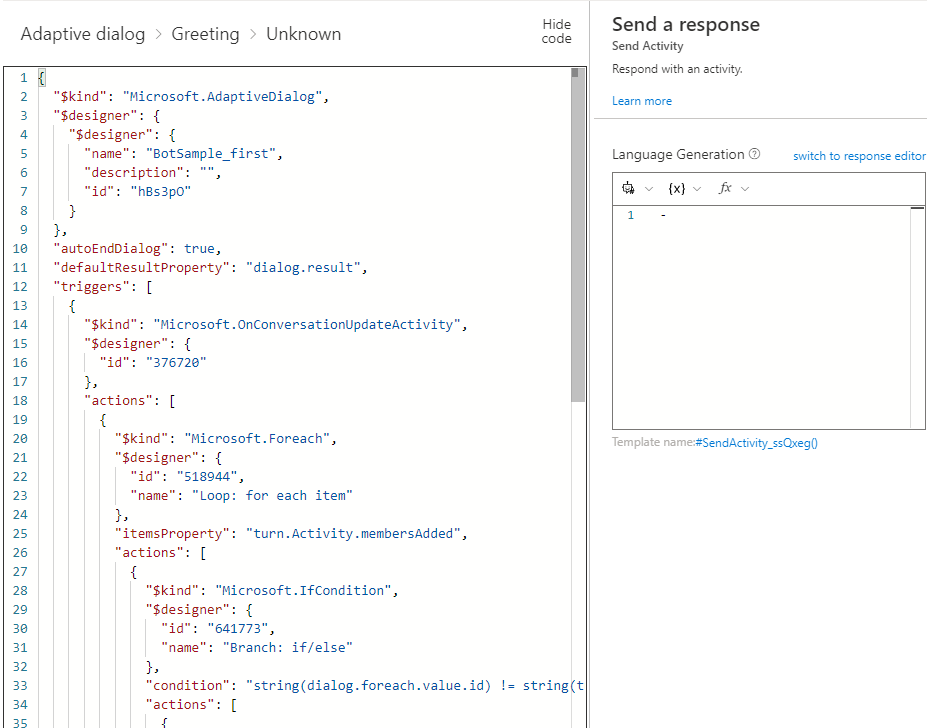Image resolution: width=927 pixels, height=728 pixels.
Task: Select Greeting in the breadcrumb trail
Action: (x=205, y=33)
